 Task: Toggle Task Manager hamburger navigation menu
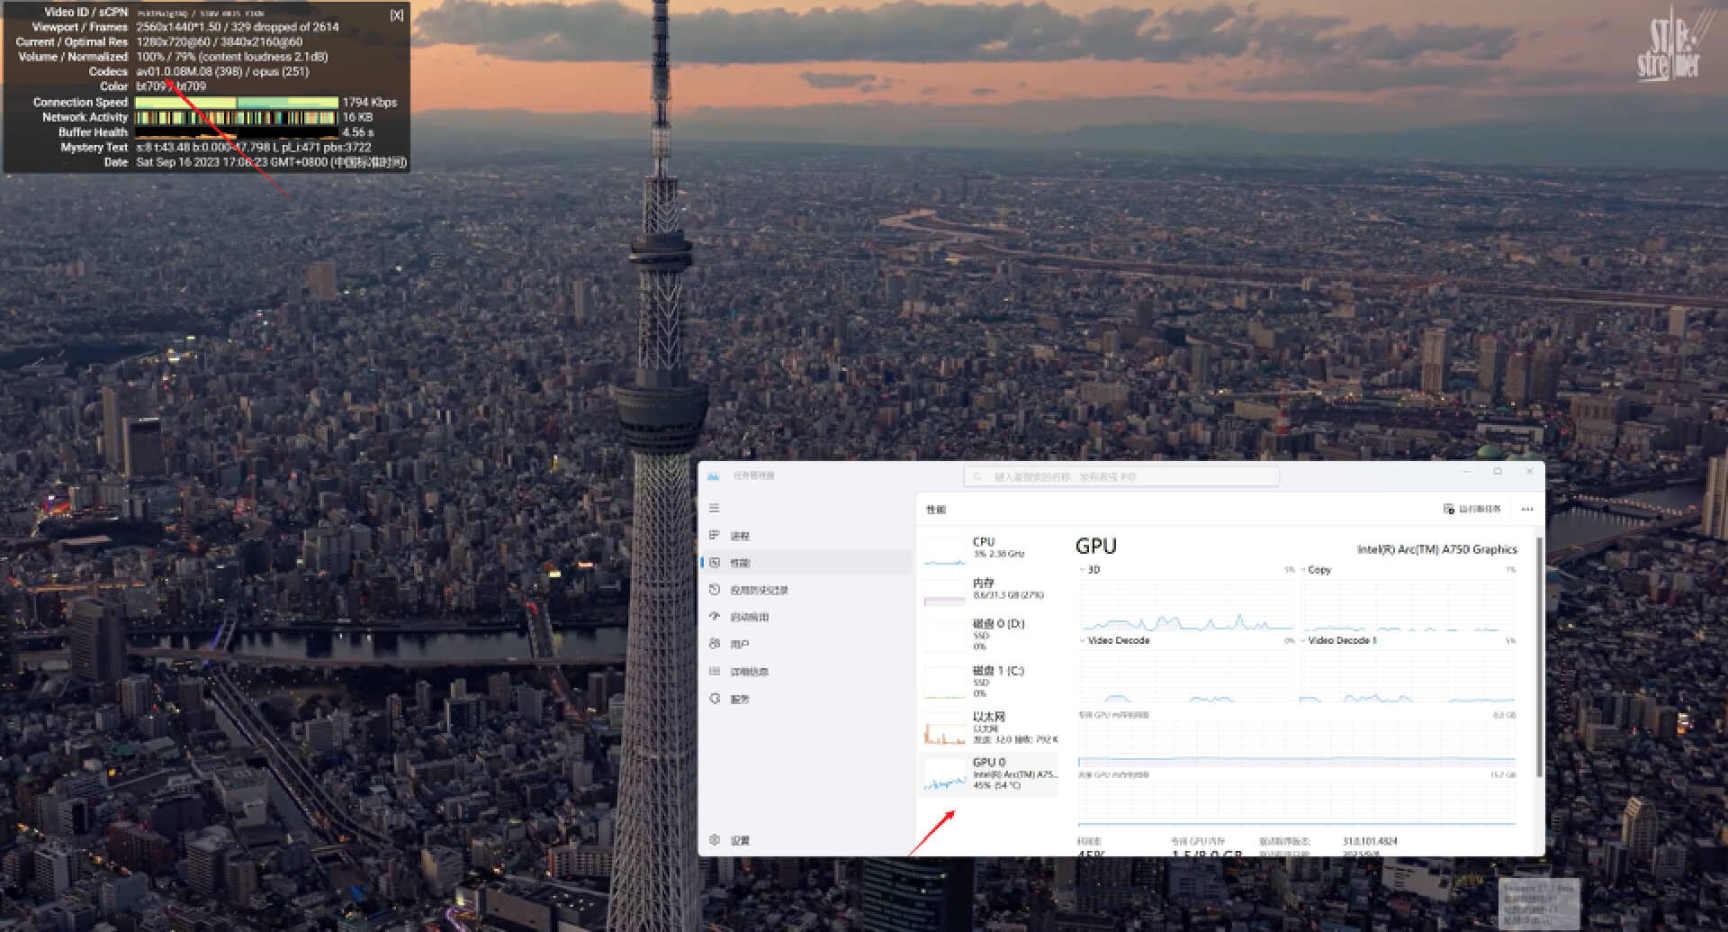[x=714, y=508]
